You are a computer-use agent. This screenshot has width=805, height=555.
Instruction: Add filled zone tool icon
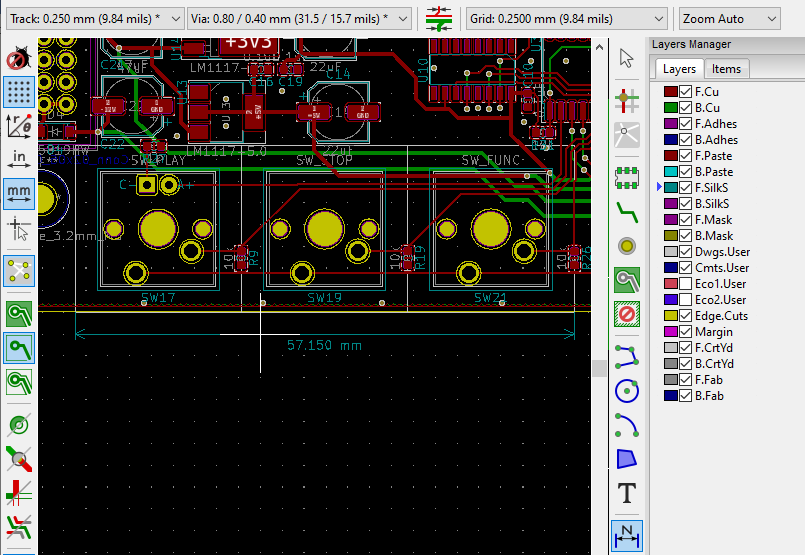627,280
